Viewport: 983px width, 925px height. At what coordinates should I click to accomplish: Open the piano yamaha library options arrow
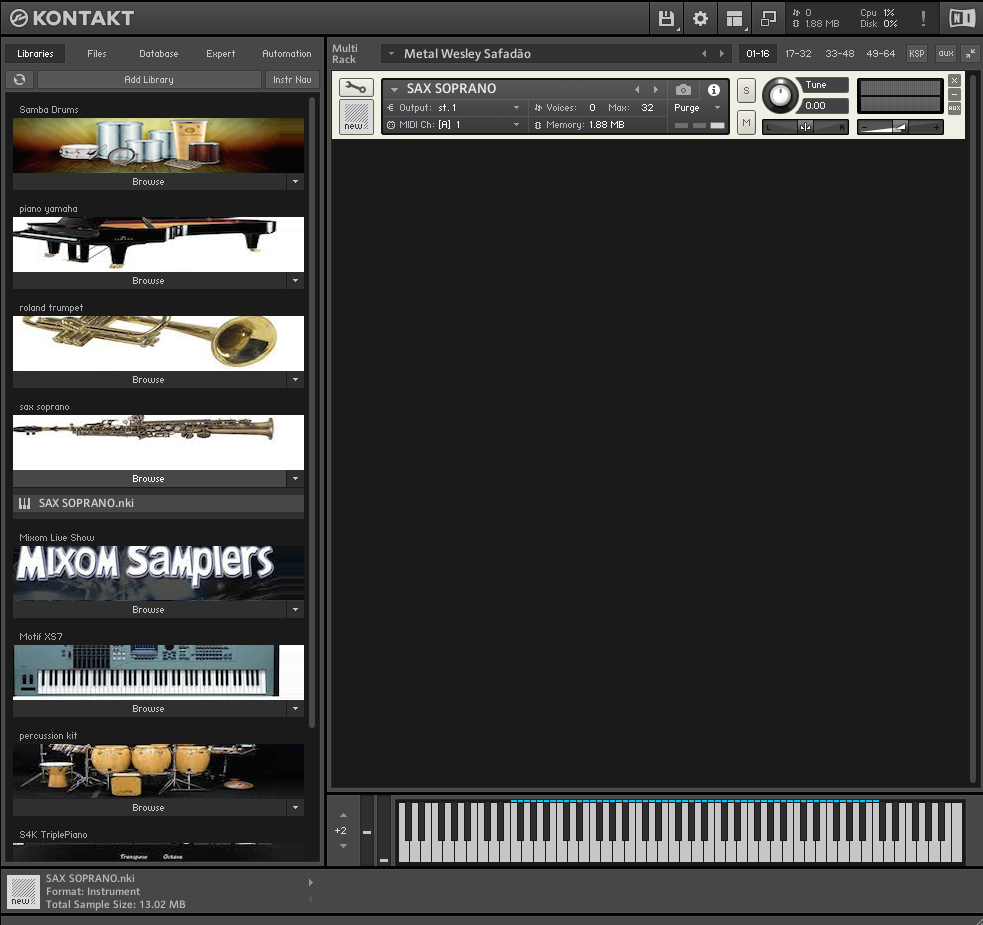(x=295, y=281)
